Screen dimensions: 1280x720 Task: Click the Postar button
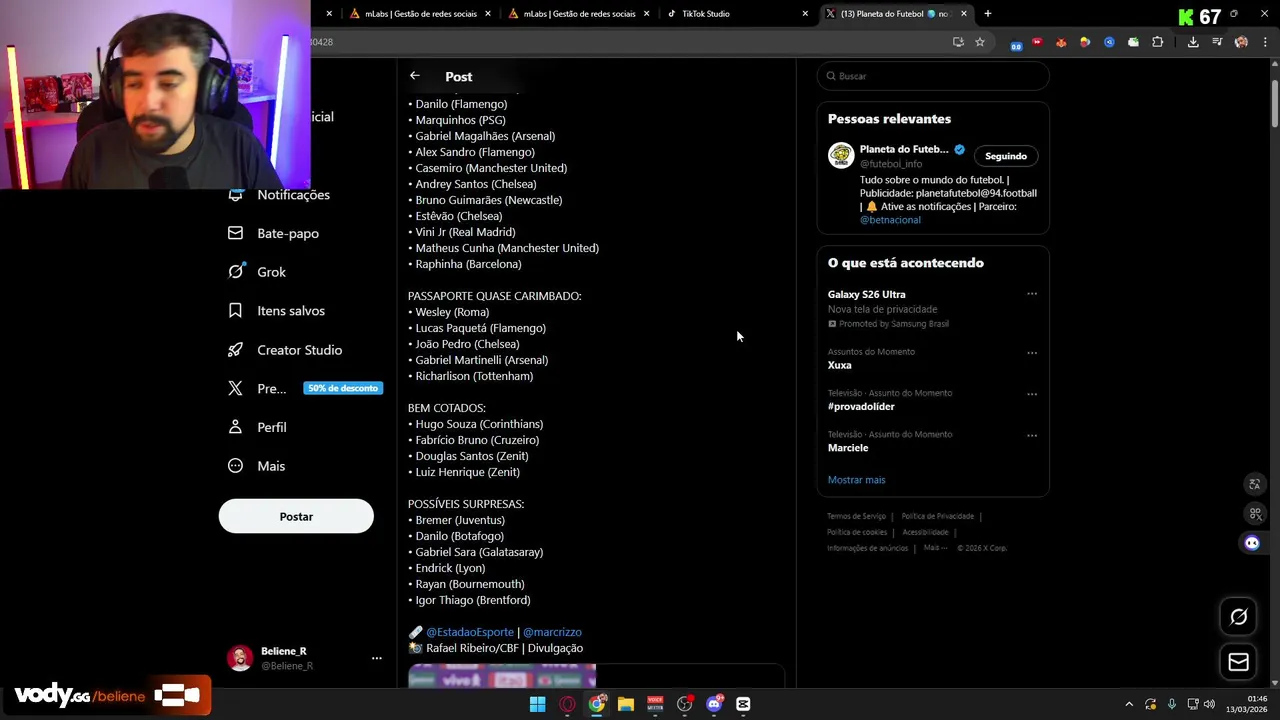(x=296, y=517)
